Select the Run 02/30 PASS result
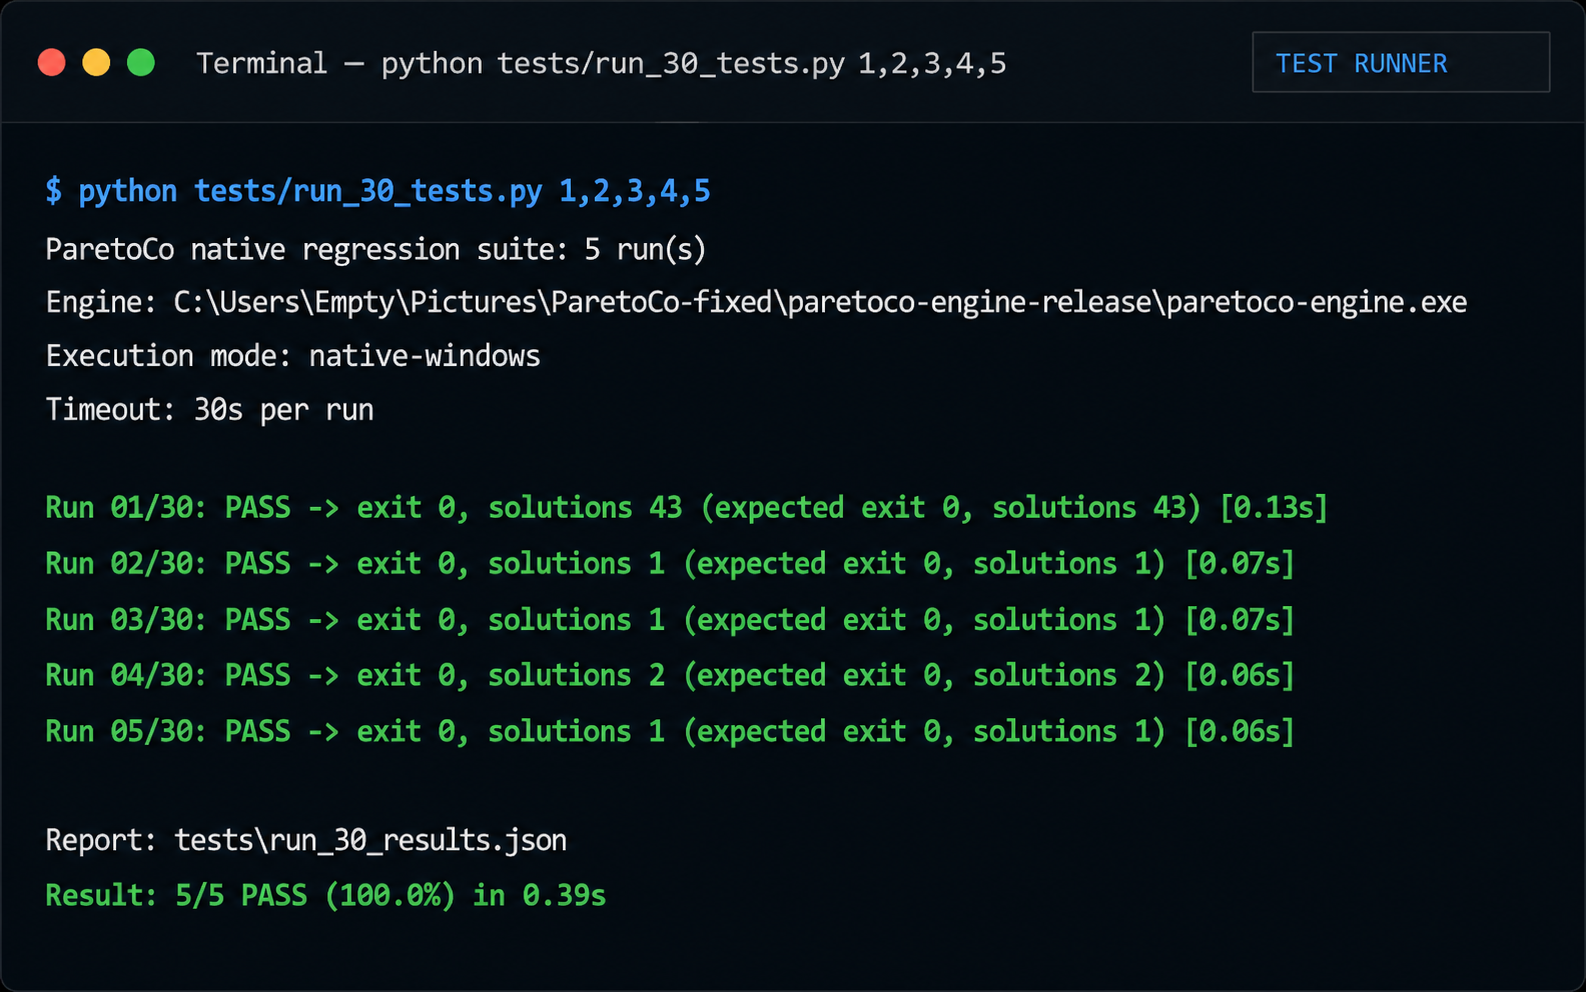1586x992 pixels. 670,564
